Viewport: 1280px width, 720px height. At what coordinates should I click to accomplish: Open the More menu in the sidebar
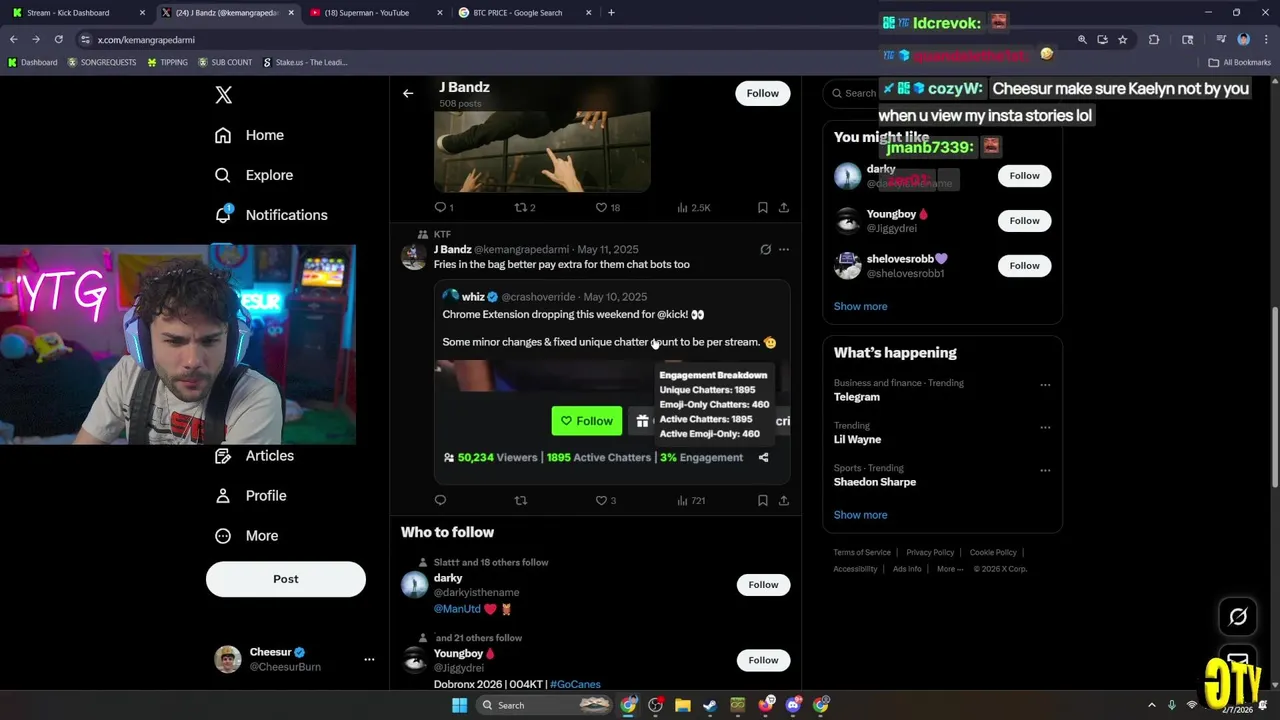pyautogui.click(x=246, y=536)
